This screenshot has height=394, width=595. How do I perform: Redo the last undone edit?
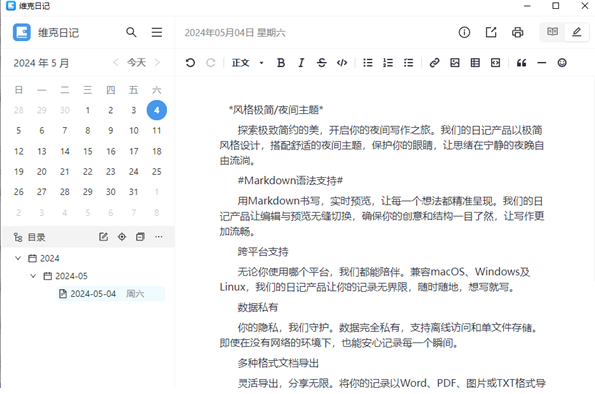coord(211,63)
